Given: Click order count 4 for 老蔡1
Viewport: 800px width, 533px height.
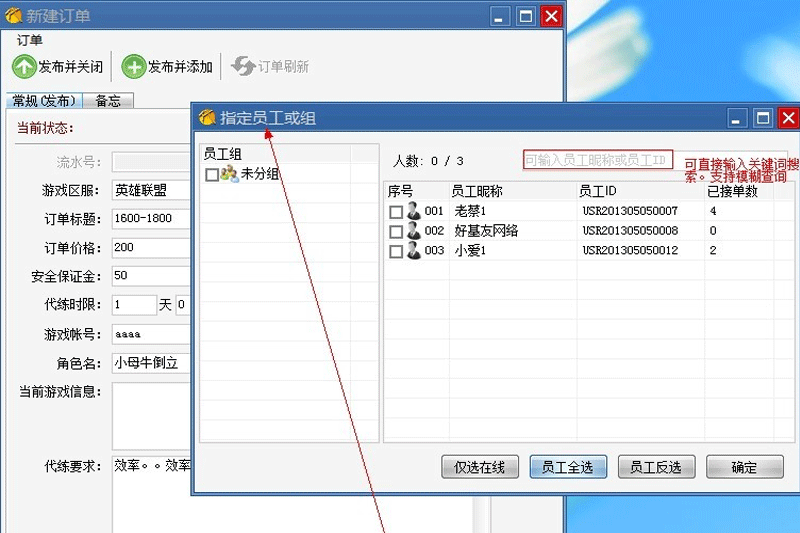Looking at the screenshot, I should tap(713, 211).
